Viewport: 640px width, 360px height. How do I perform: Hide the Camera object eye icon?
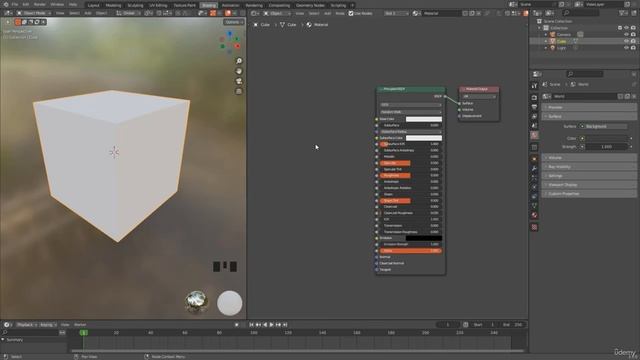(x=626, y=35)
